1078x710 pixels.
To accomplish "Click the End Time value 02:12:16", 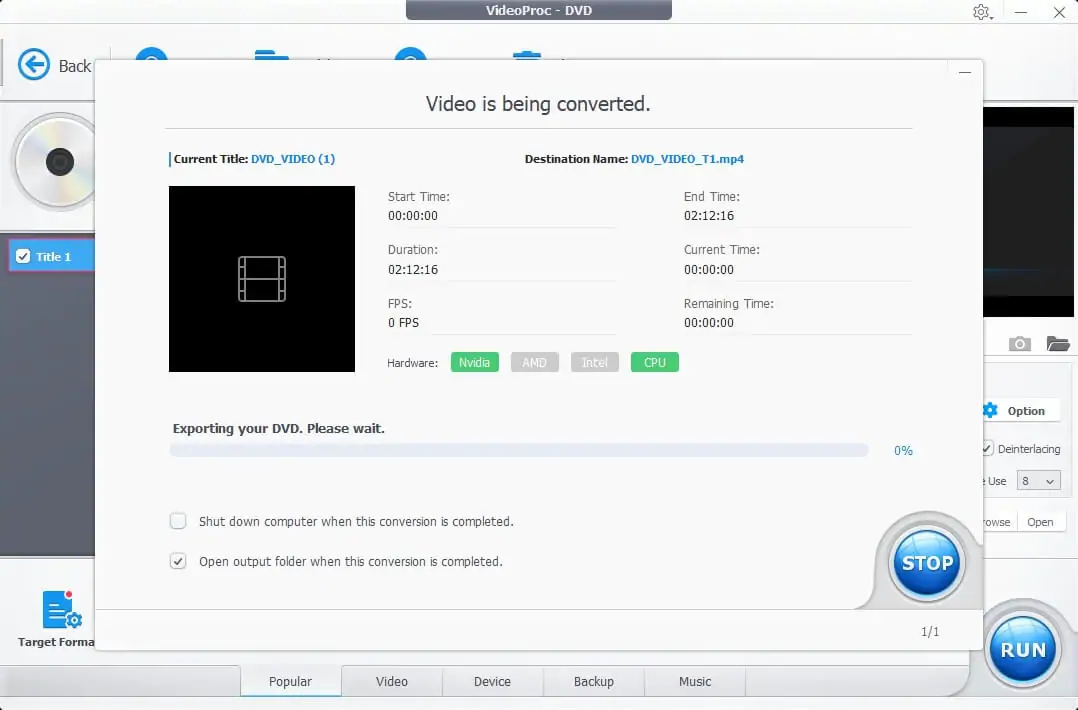I will [709, 216].
